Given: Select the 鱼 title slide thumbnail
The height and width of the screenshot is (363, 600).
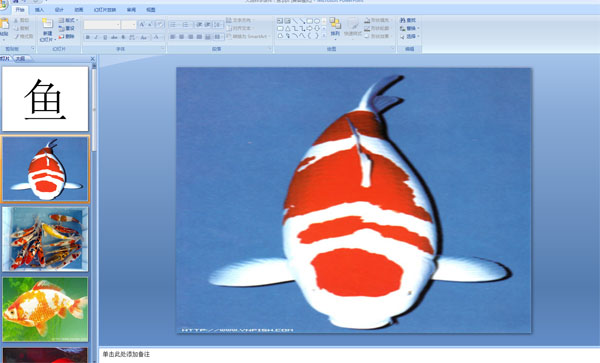Looking at the screenshot, I should pos(45,99).
